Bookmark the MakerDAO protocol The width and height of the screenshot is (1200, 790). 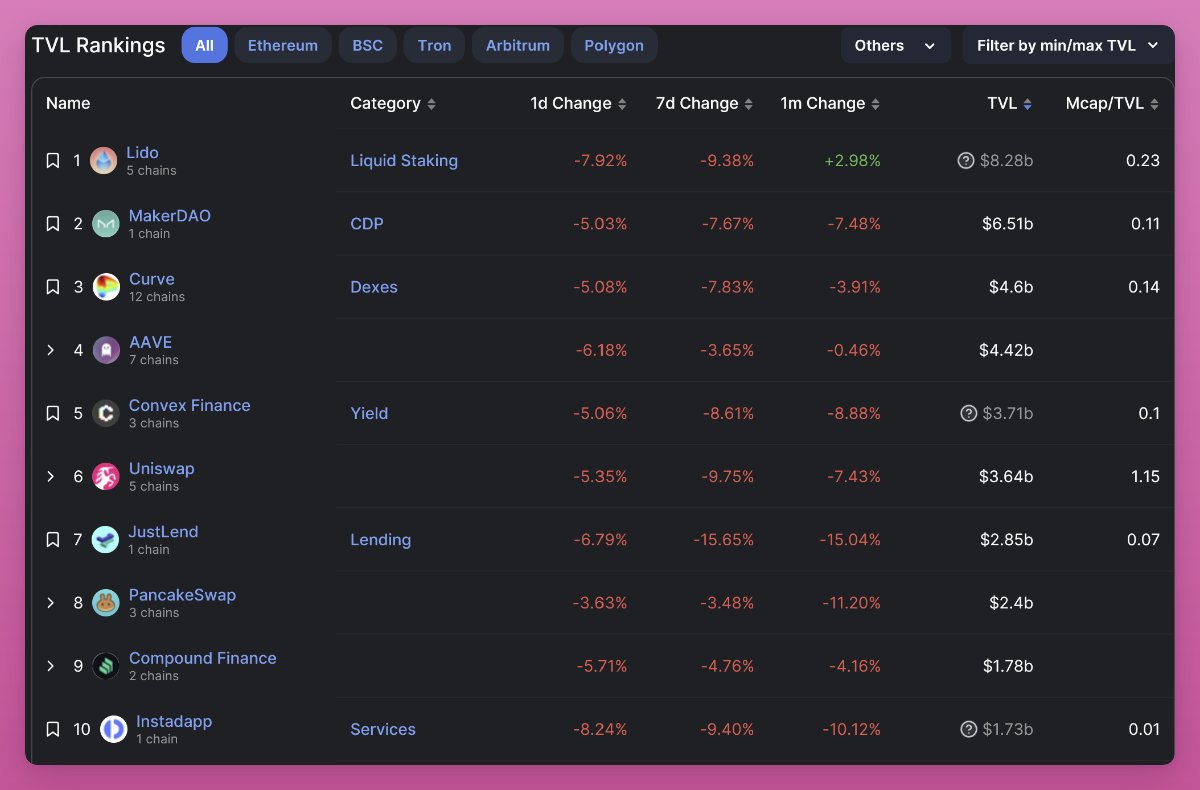pos(53,224)
